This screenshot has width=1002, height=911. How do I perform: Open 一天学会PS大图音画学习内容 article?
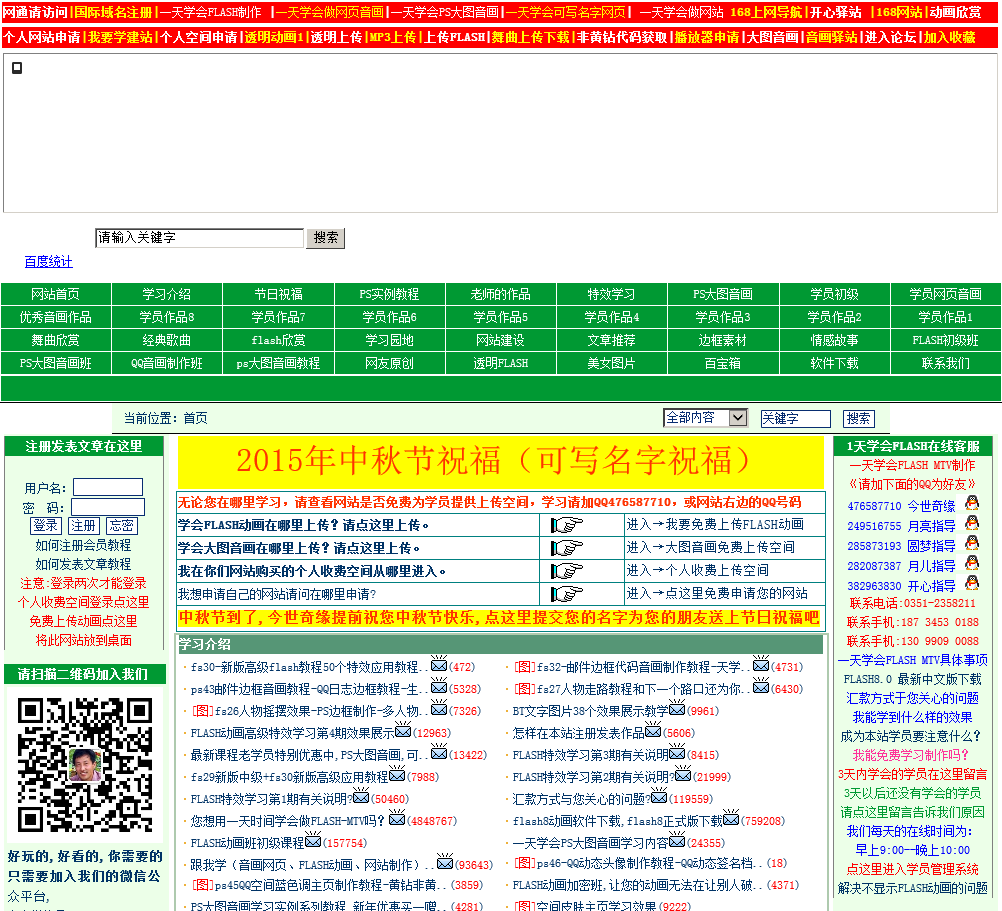590,843
